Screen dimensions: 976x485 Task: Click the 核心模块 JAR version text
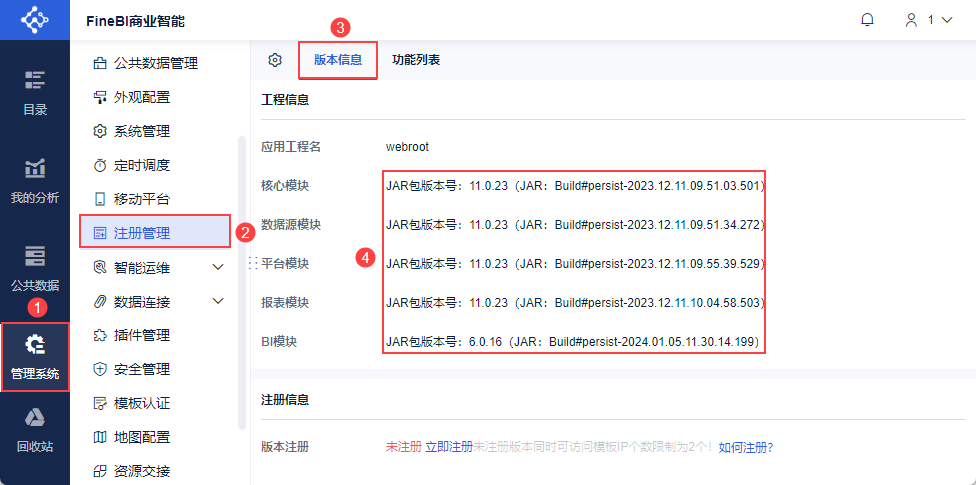(575, 186)
